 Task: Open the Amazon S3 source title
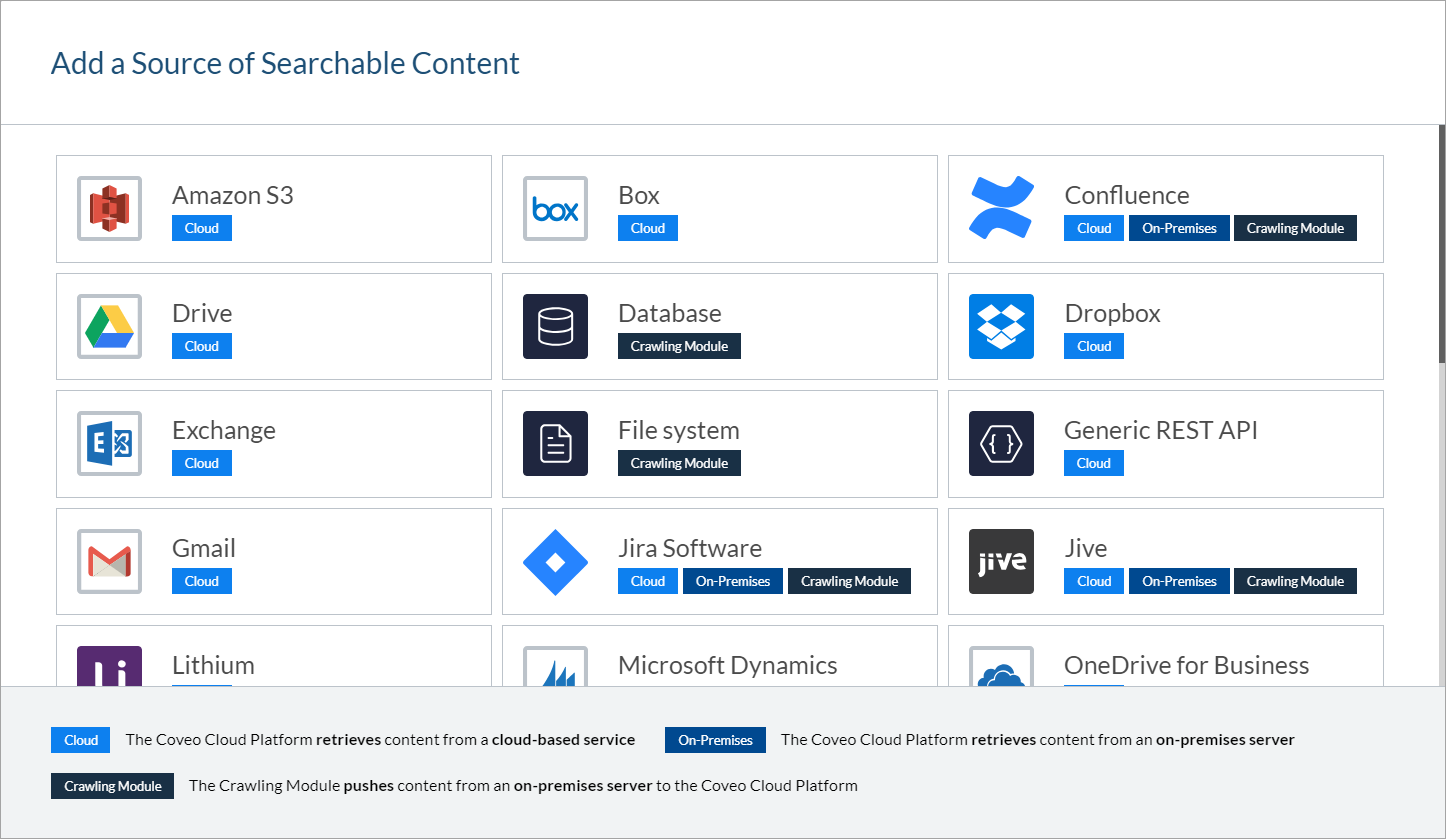(x=233, y=195)
